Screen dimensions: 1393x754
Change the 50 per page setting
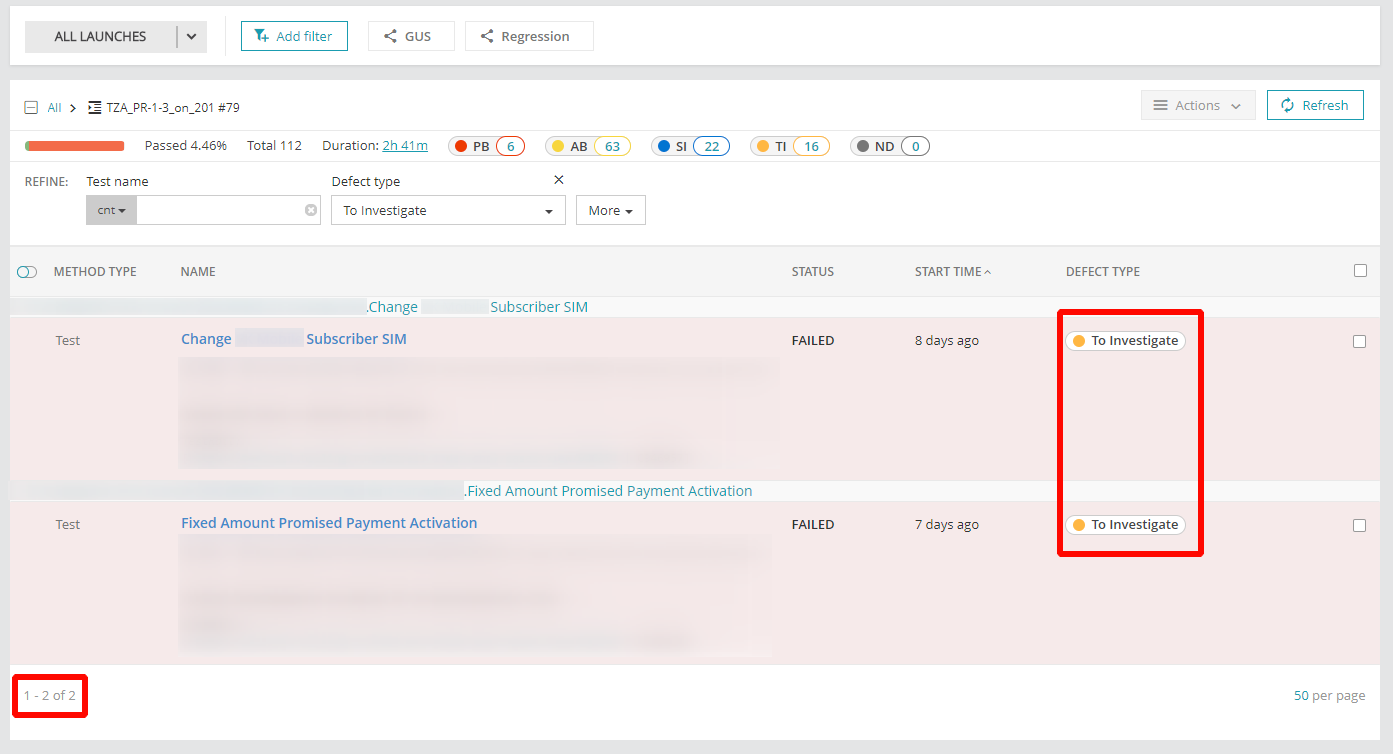point(1329,696)
